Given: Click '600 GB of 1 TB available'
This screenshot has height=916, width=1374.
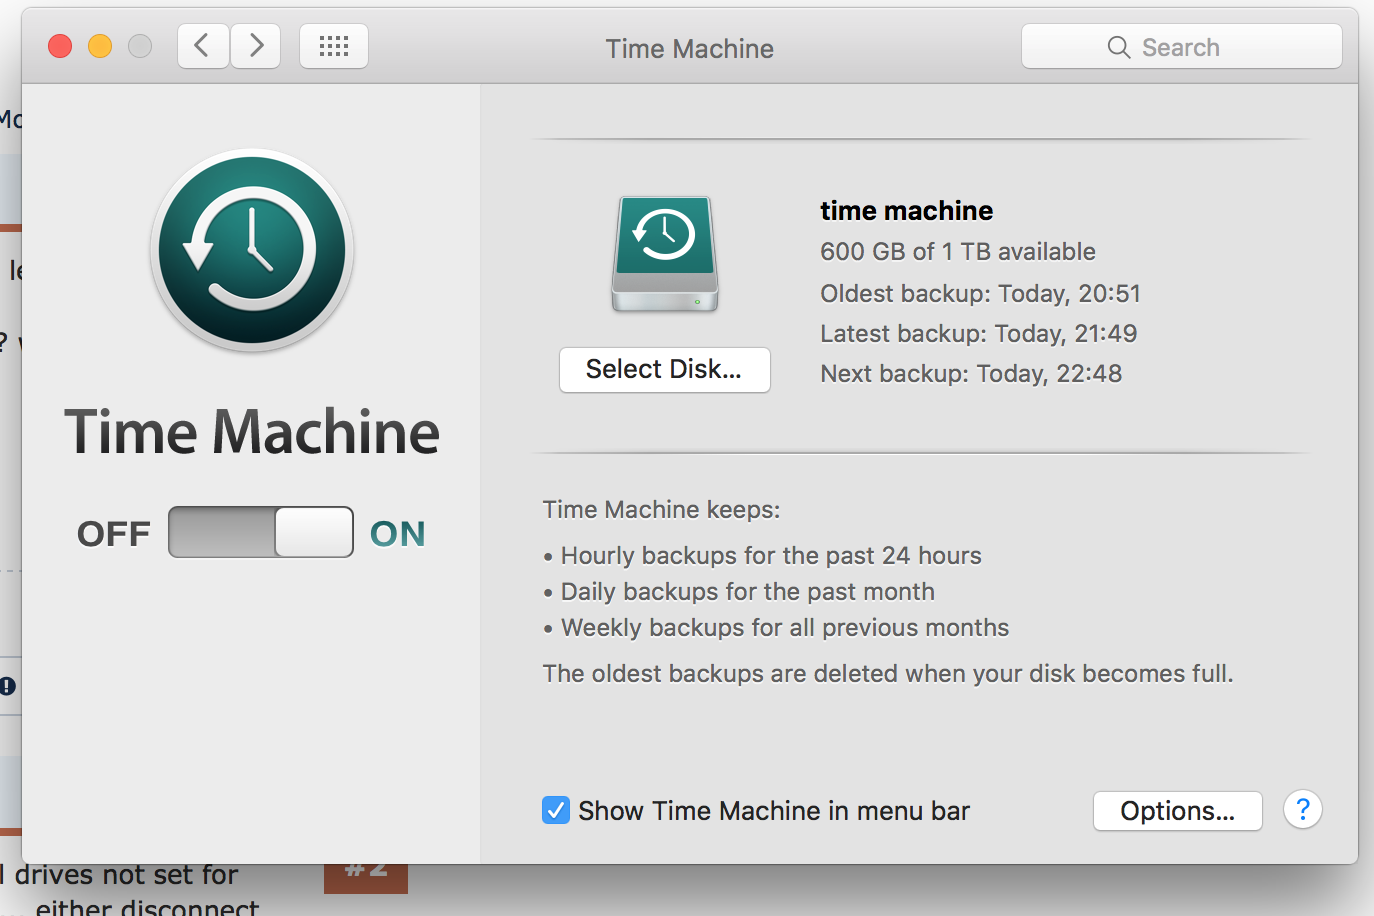Looking at the screenshot, I should point(958,252).
